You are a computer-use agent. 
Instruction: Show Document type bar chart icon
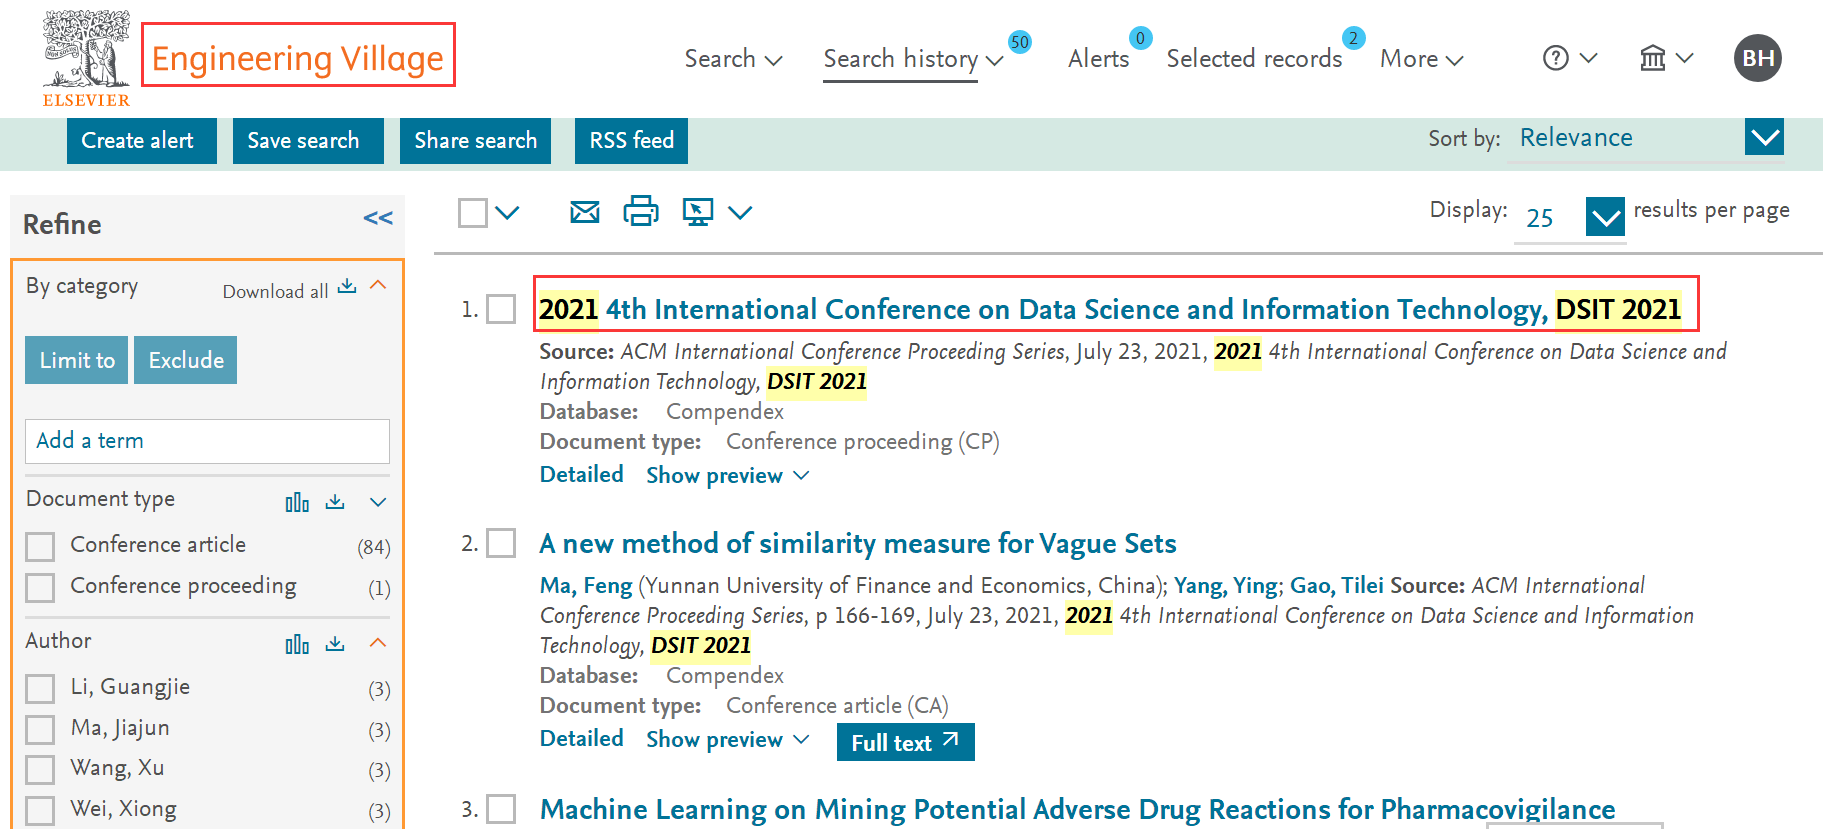297,502
